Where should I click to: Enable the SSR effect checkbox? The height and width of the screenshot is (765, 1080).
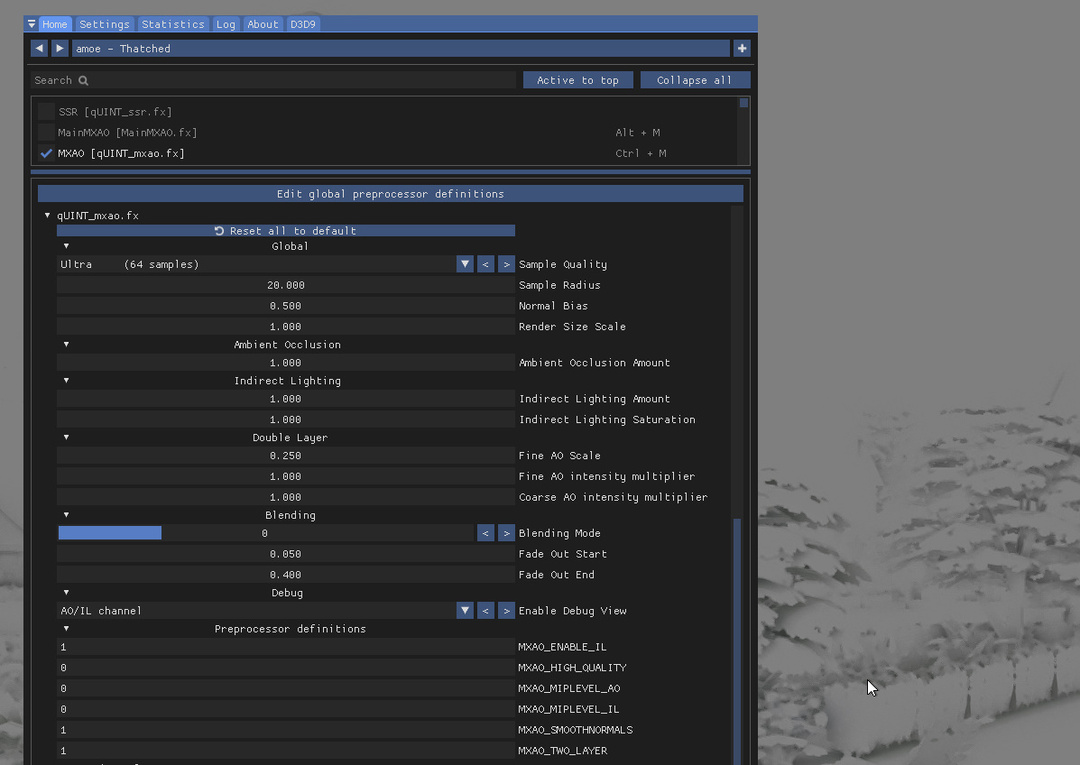pos(46,111)
